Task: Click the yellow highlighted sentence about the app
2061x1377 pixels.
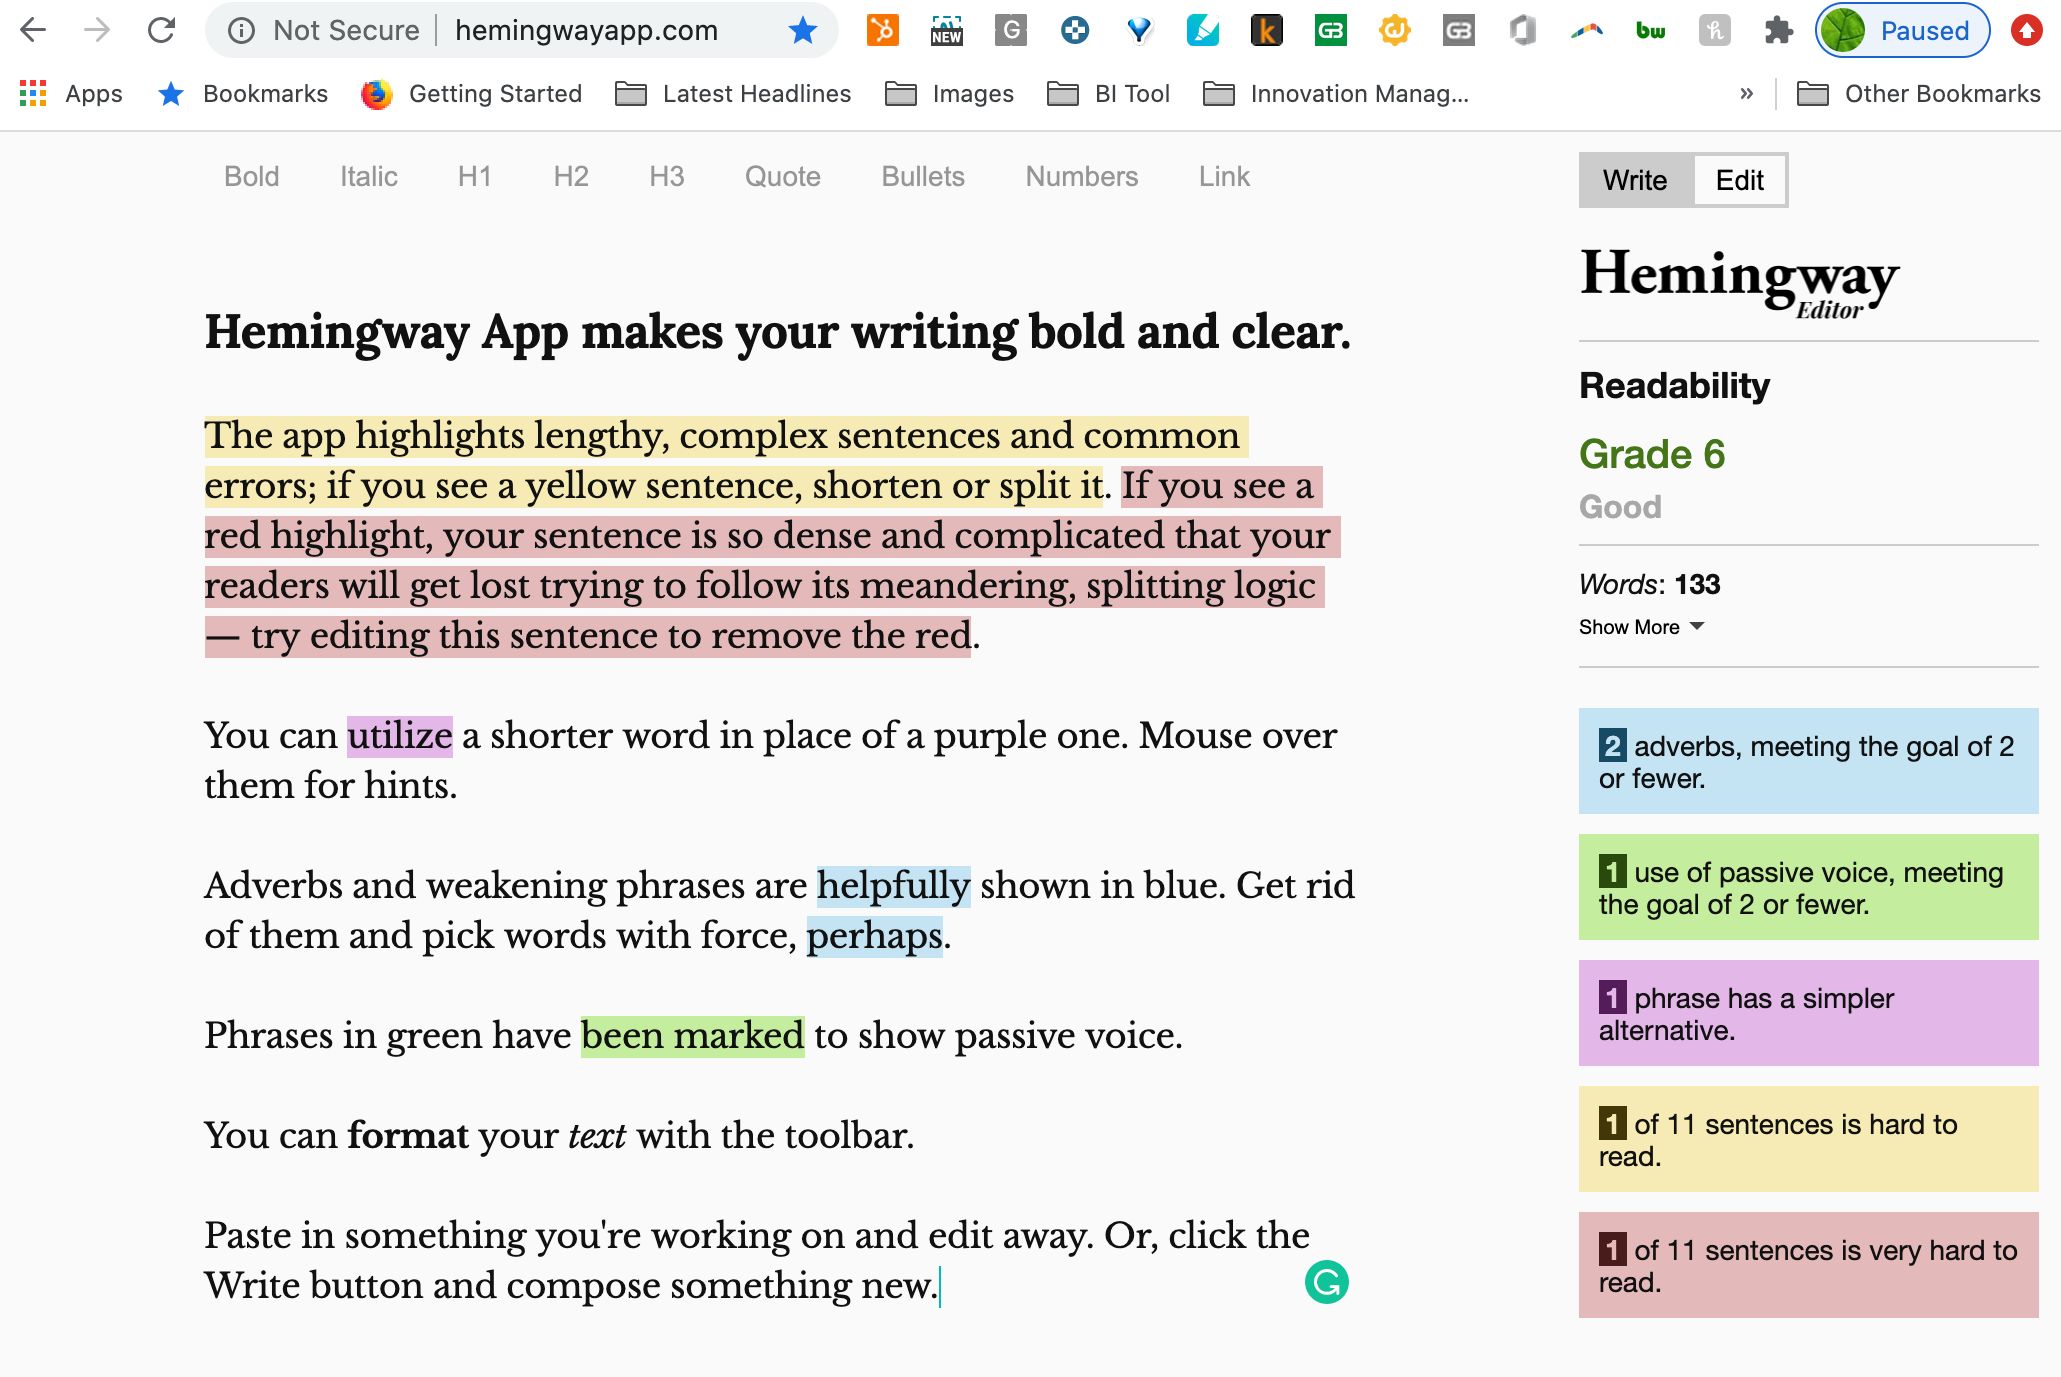Action: (x=725, y=461)
